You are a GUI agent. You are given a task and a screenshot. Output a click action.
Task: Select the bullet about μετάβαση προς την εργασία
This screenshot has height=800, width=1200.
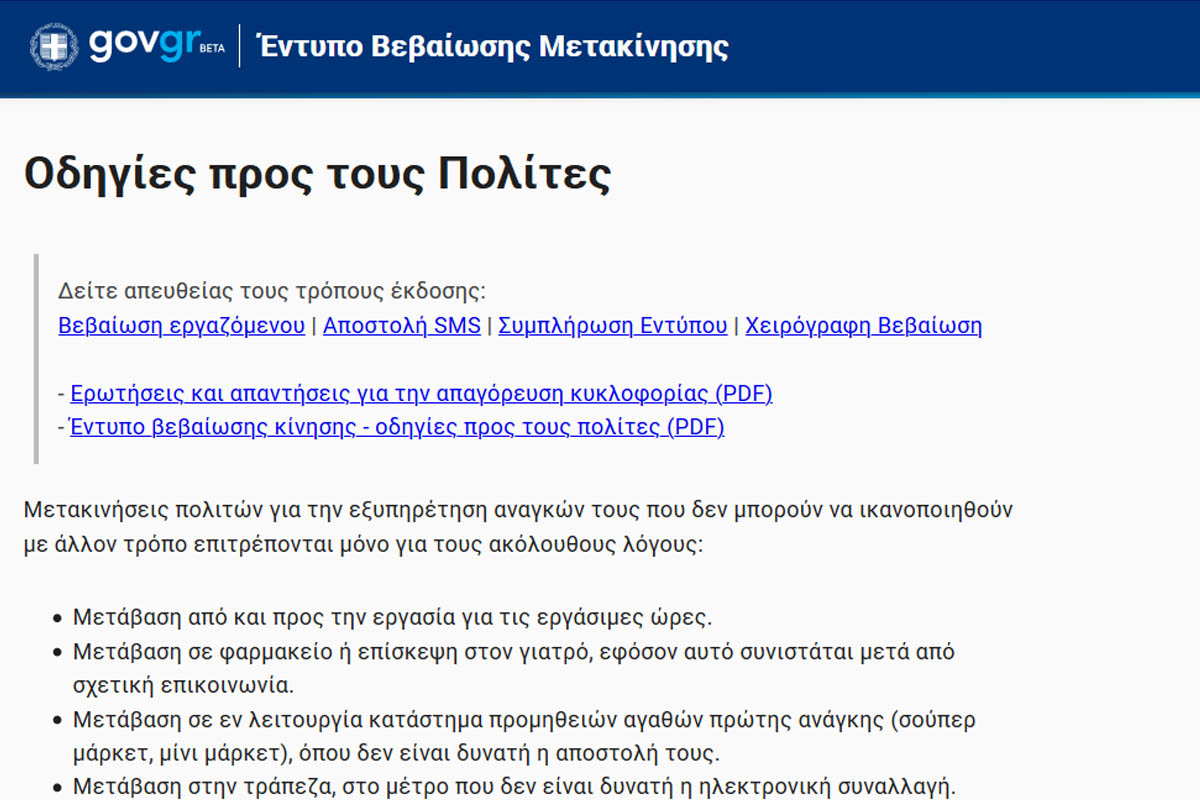coord(392,616)
